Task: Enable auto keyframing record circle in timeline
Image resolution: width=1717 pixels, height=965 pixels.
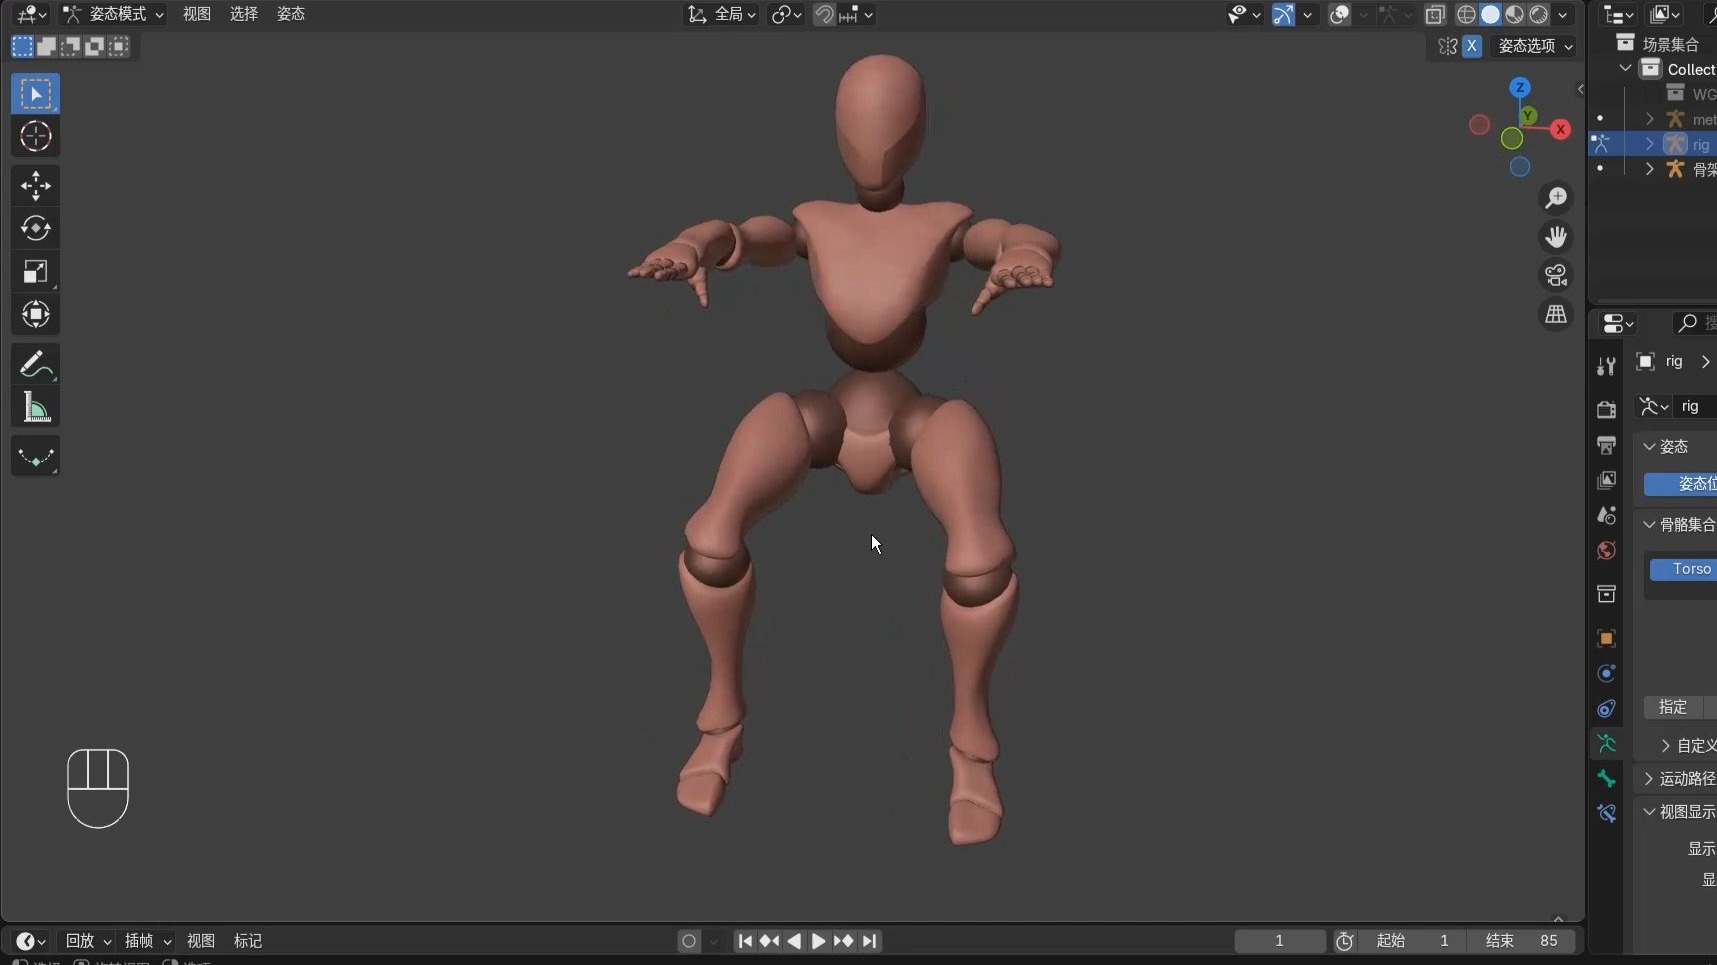Action: coord(689,941)
